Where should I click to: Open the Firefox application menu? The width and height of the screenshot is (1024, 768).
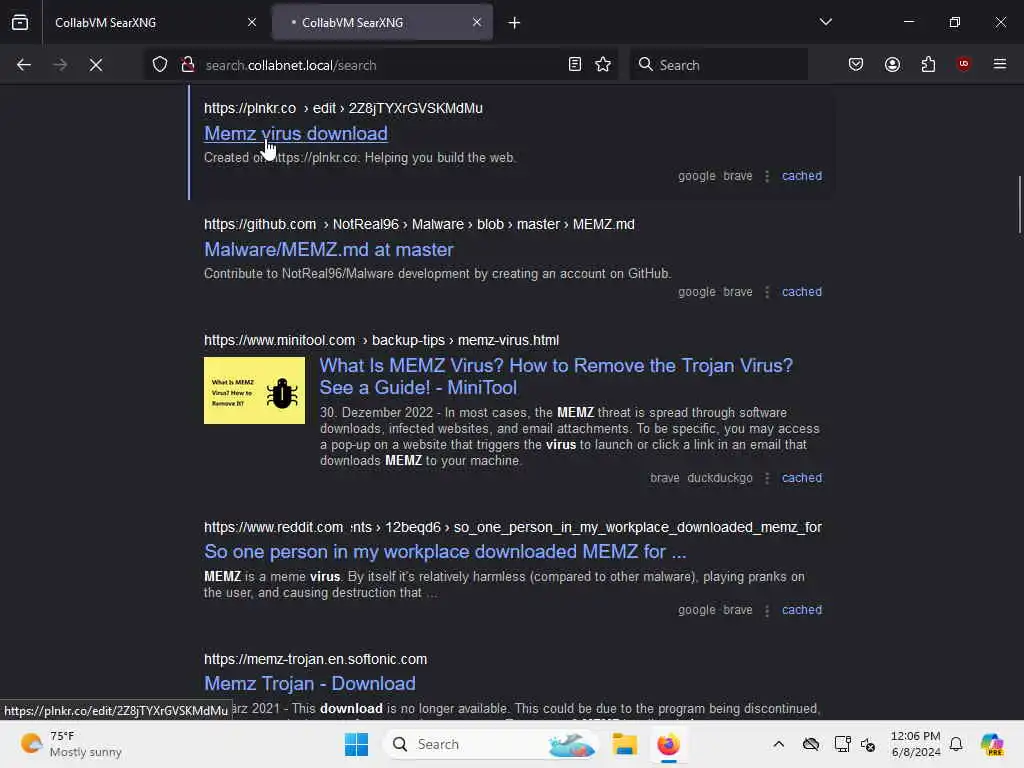click(1000, 64)
